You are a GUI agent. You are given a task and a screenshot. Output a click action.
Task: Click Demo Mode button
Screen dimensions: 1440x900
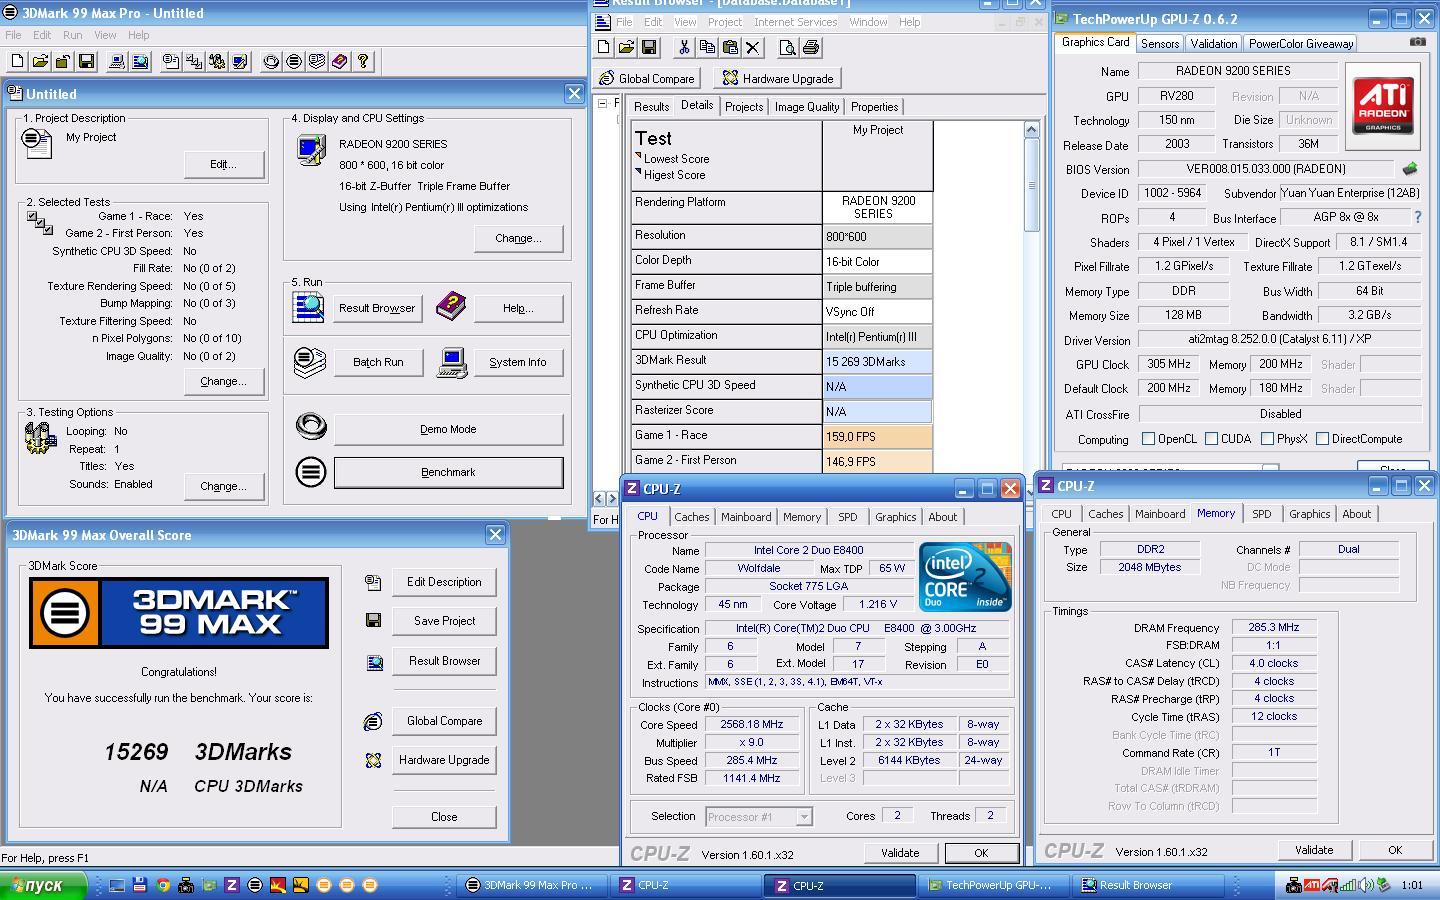[x=448, y=429]
